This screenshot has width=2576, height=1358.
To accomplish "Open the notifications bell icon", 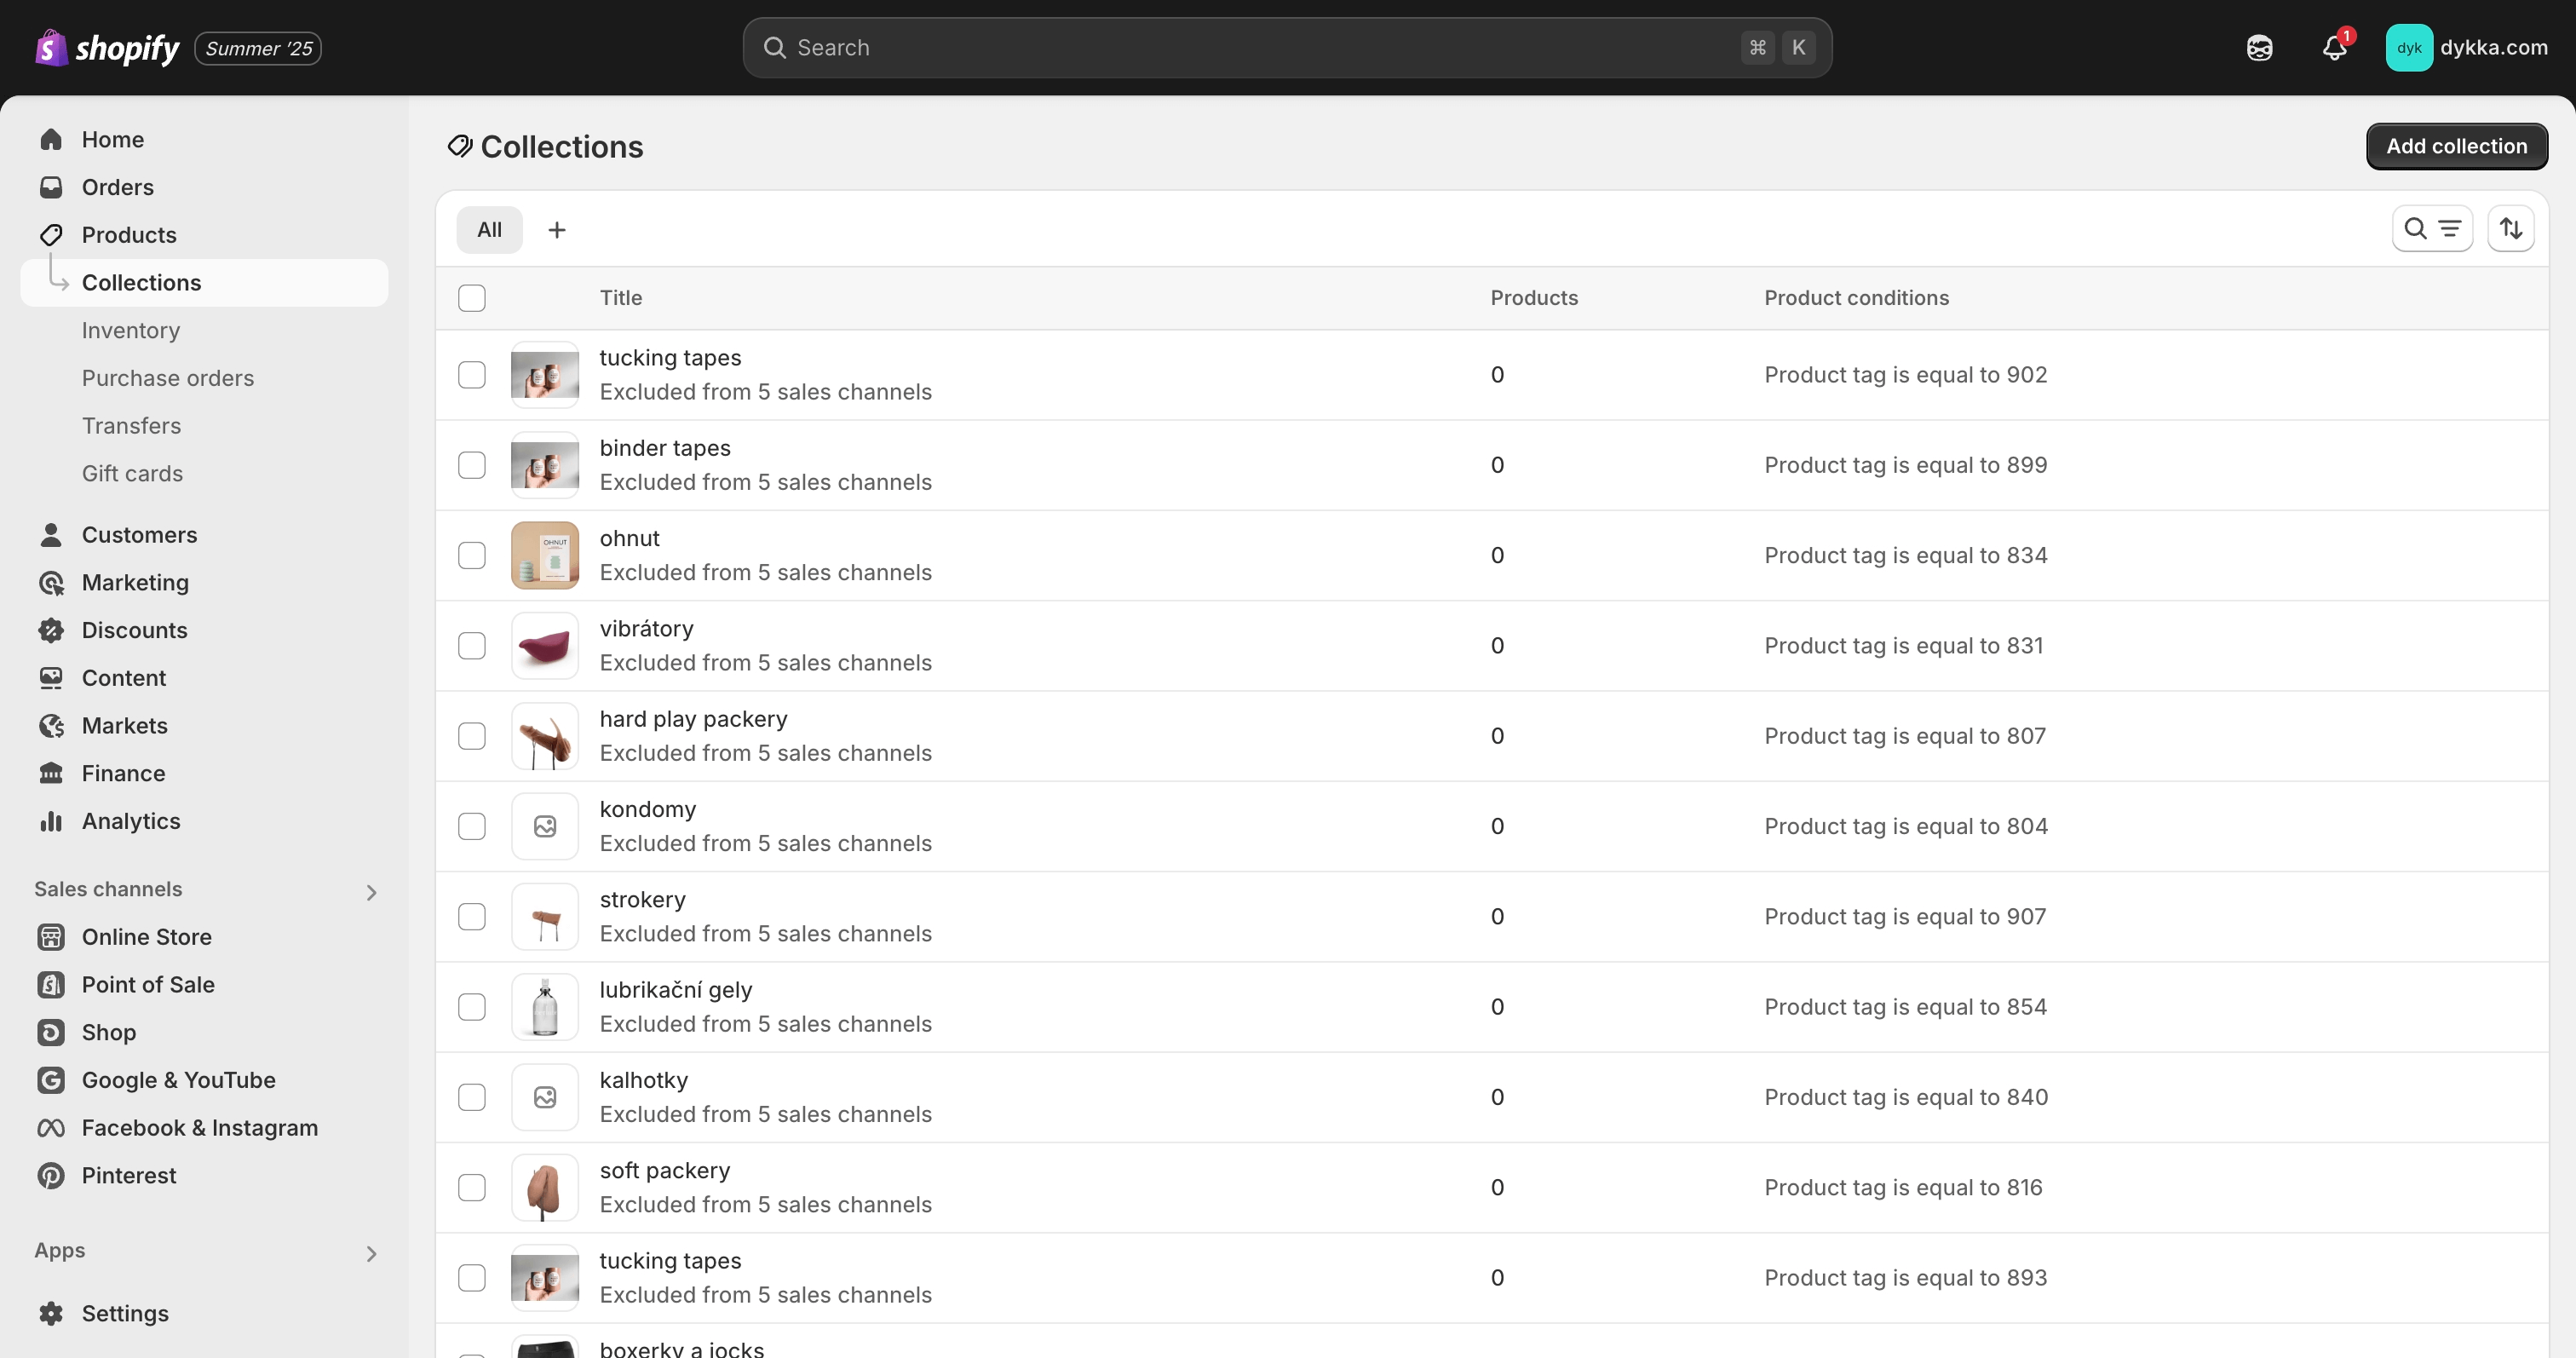I will coord(2333,47).
